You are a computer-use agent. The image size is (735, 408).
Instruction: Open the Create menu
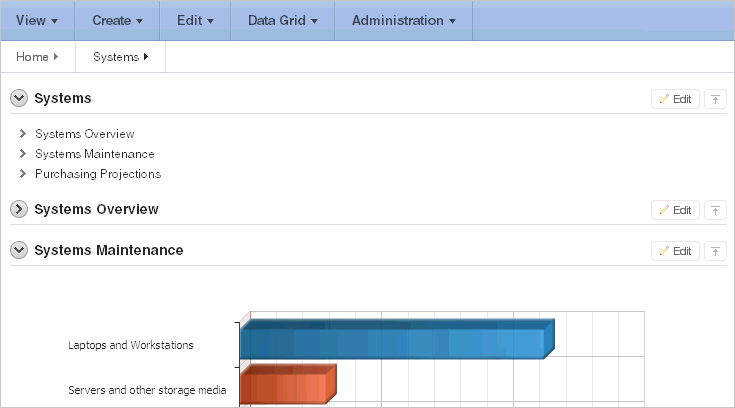[117, 21]
